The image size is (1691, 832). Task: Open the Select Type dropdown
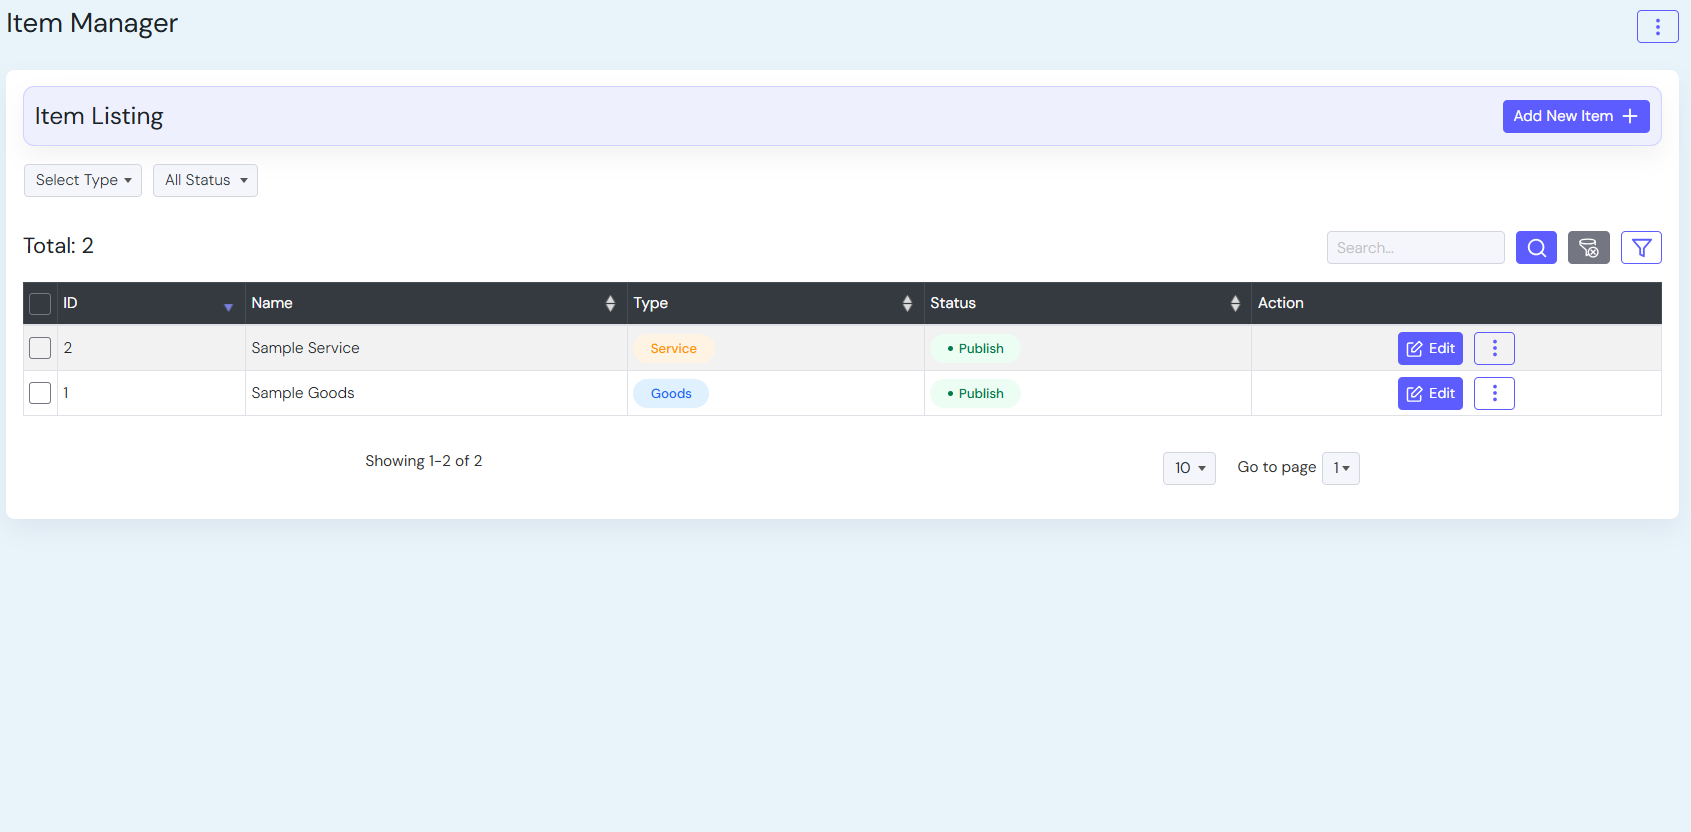[83, 180]
